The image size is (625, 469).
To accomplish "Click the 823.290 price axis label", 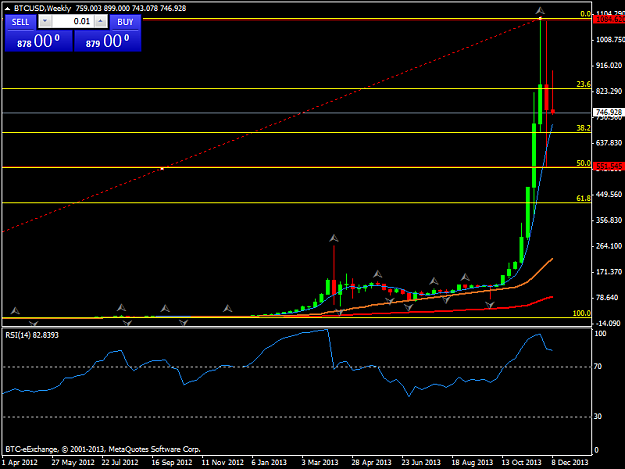I will 609,91.
